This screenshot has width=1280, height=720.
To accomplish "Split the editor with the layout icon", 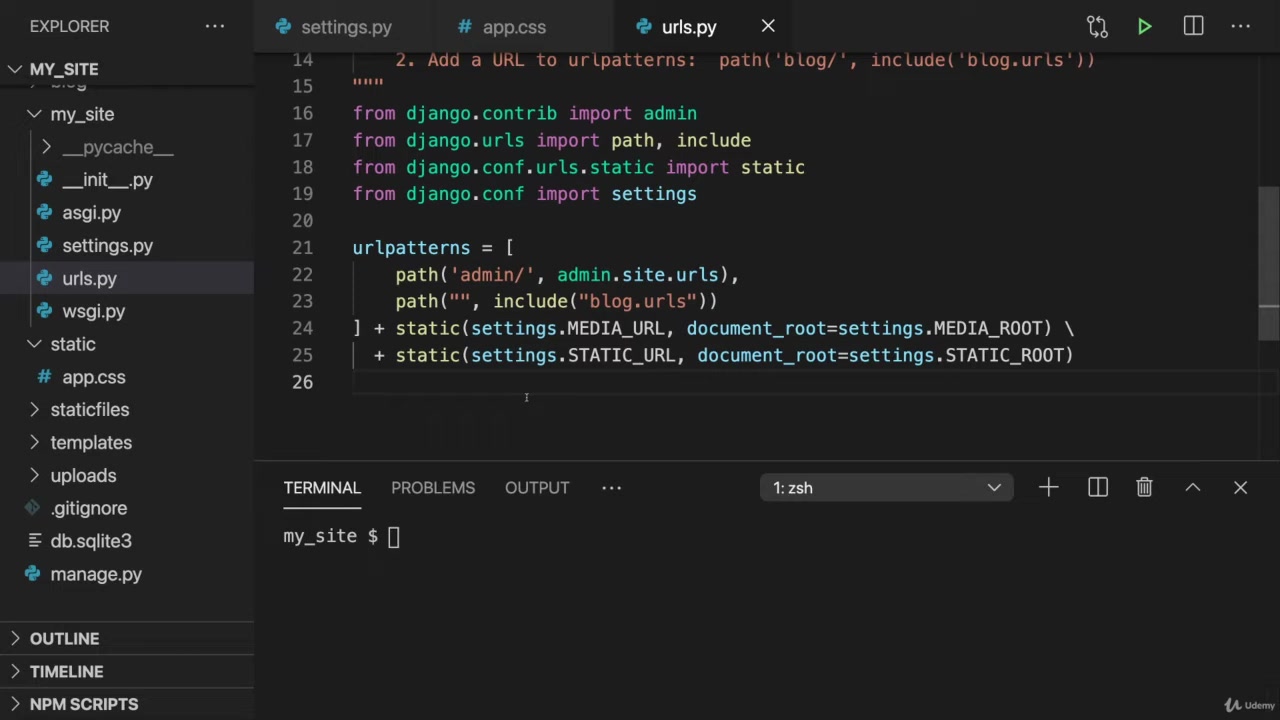I will [x=1193, y=27].
